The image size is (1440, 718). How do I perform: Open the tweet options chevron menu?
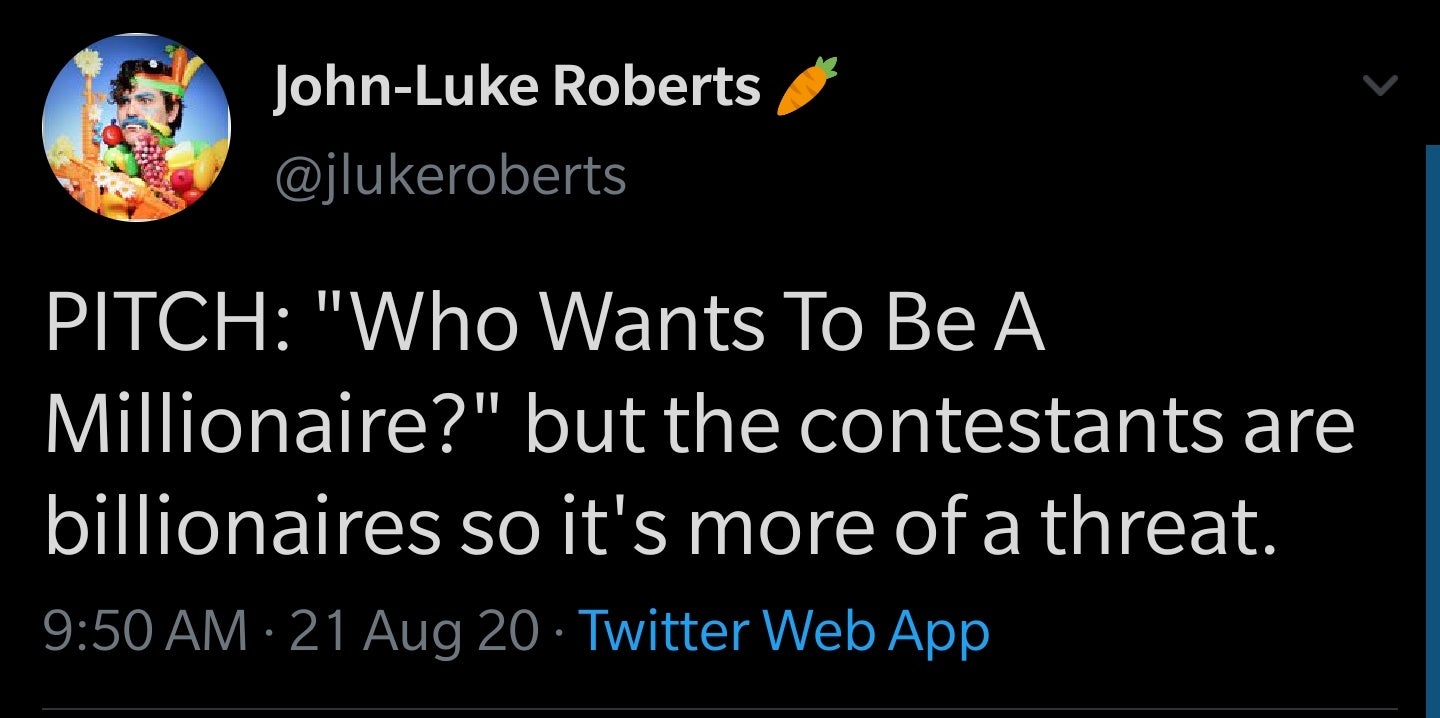click(1380, 88)
